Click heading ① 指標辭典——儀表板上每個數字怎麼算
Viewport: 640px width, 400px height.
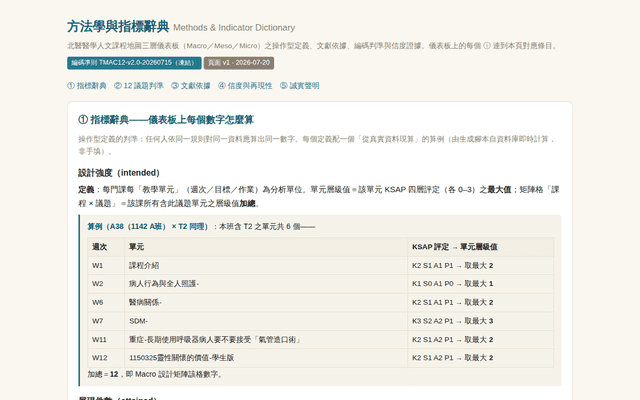click(166, 120)
